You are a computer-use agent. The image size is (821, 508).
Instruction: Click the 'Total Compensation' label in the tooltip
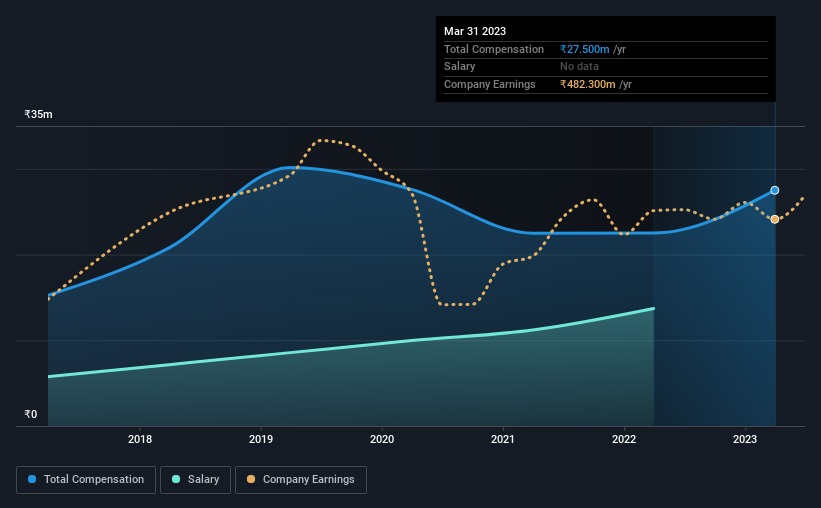point(494,49)
